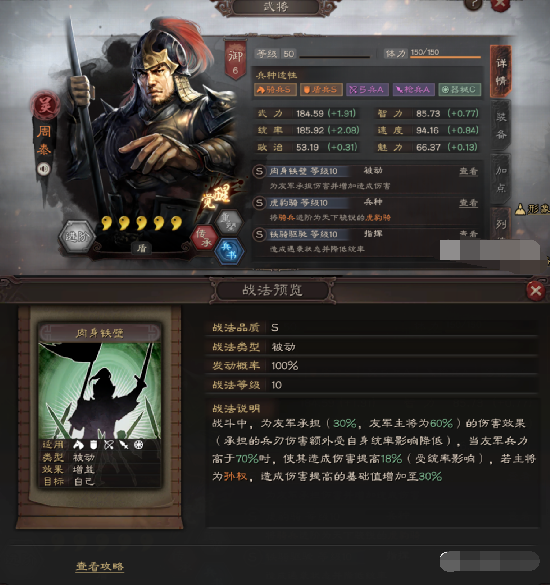Switch to the 详情 side tab
This screenshot has width=550, height=585.
tap(501, 71)
